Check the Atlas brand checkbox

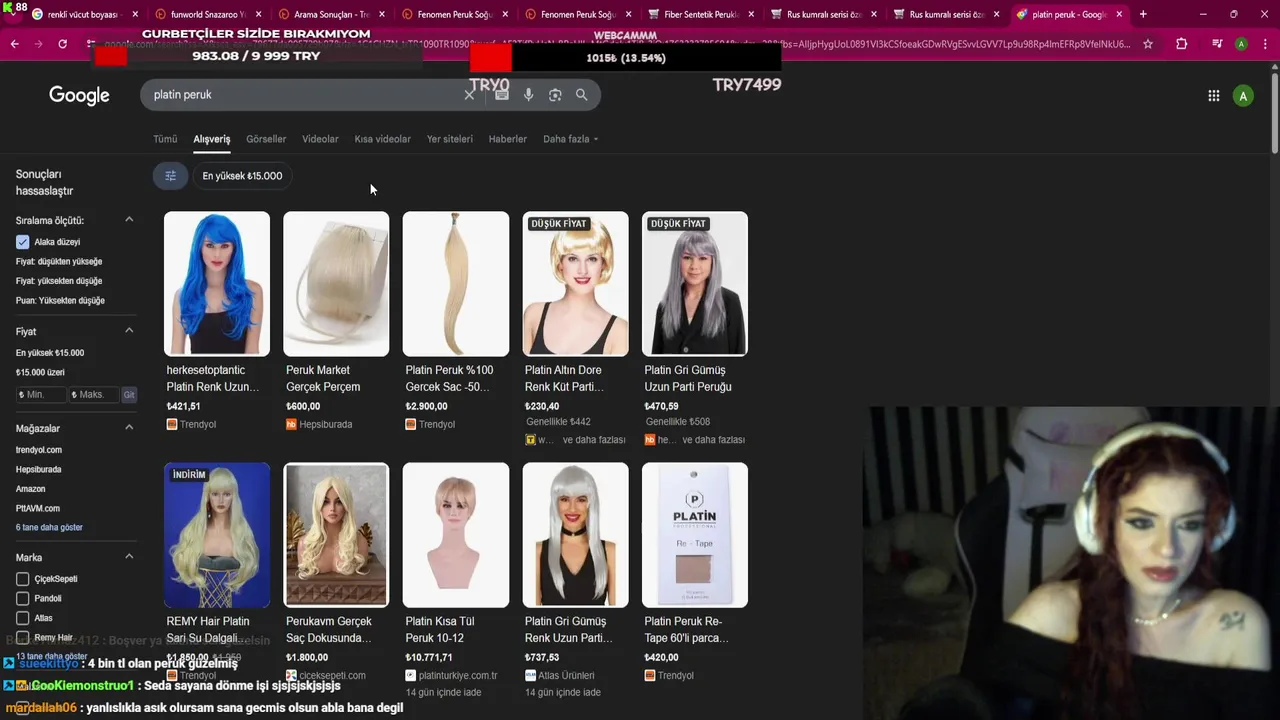click(x=22, y=618)
